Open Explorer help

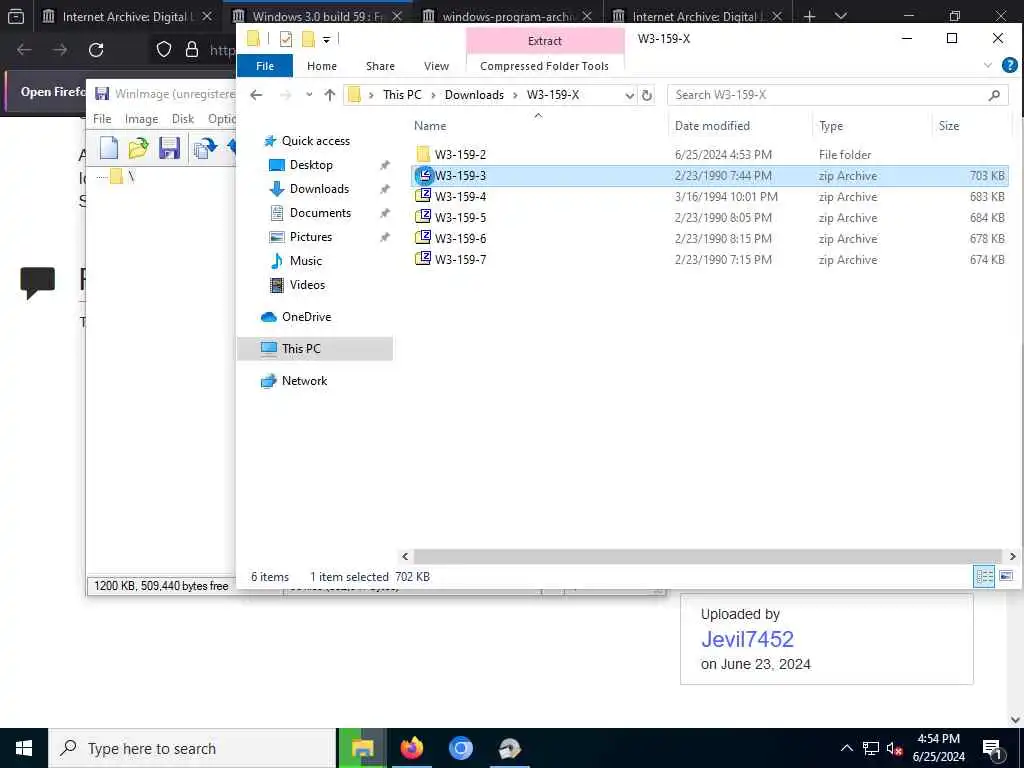click(x=1009, y=65)
